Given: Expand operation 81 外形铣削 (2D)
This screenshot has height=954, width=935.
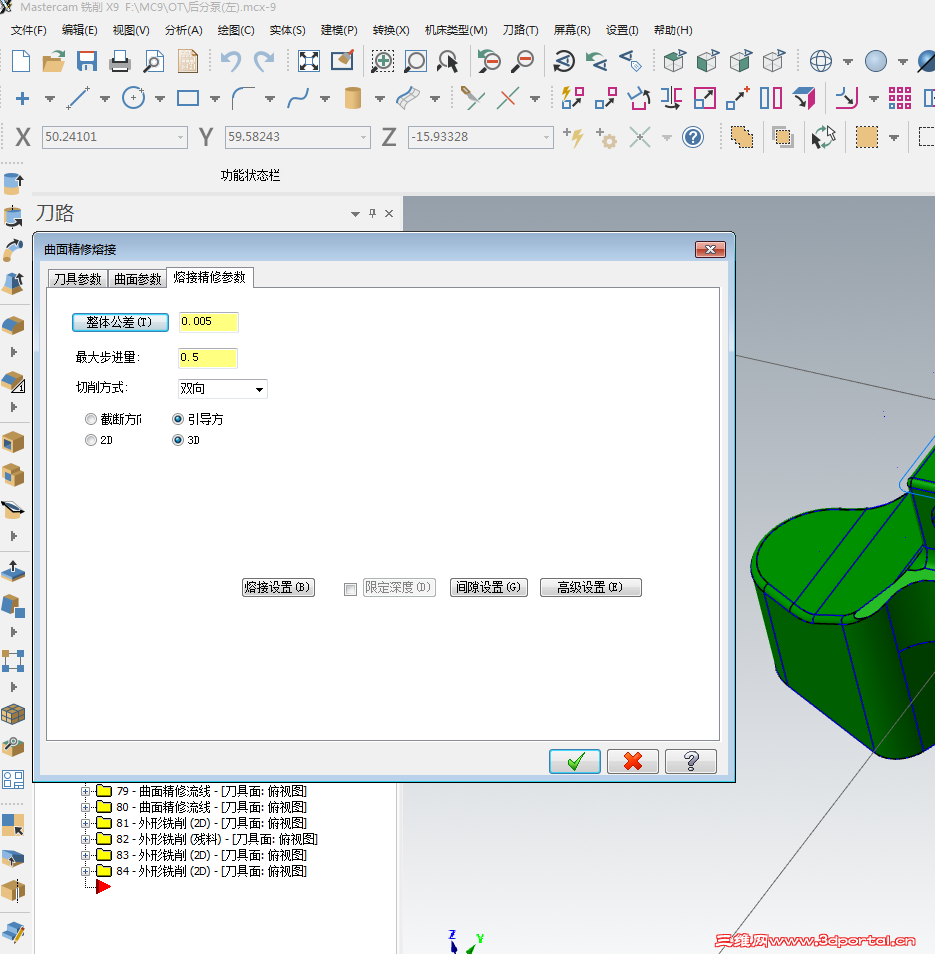Looking at the screenshot, I should tap(85, 823).
